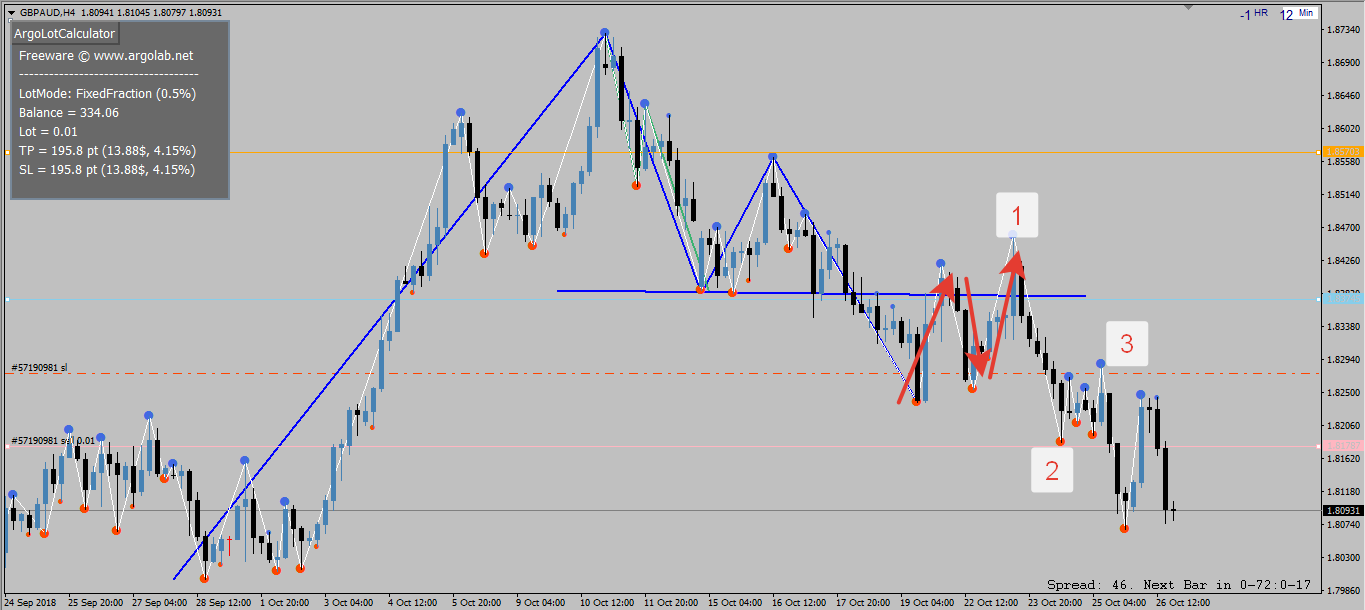Open the dropdown arrow beside GBPAUD,H4
1365x610 pixels.
tap(11, 13)
